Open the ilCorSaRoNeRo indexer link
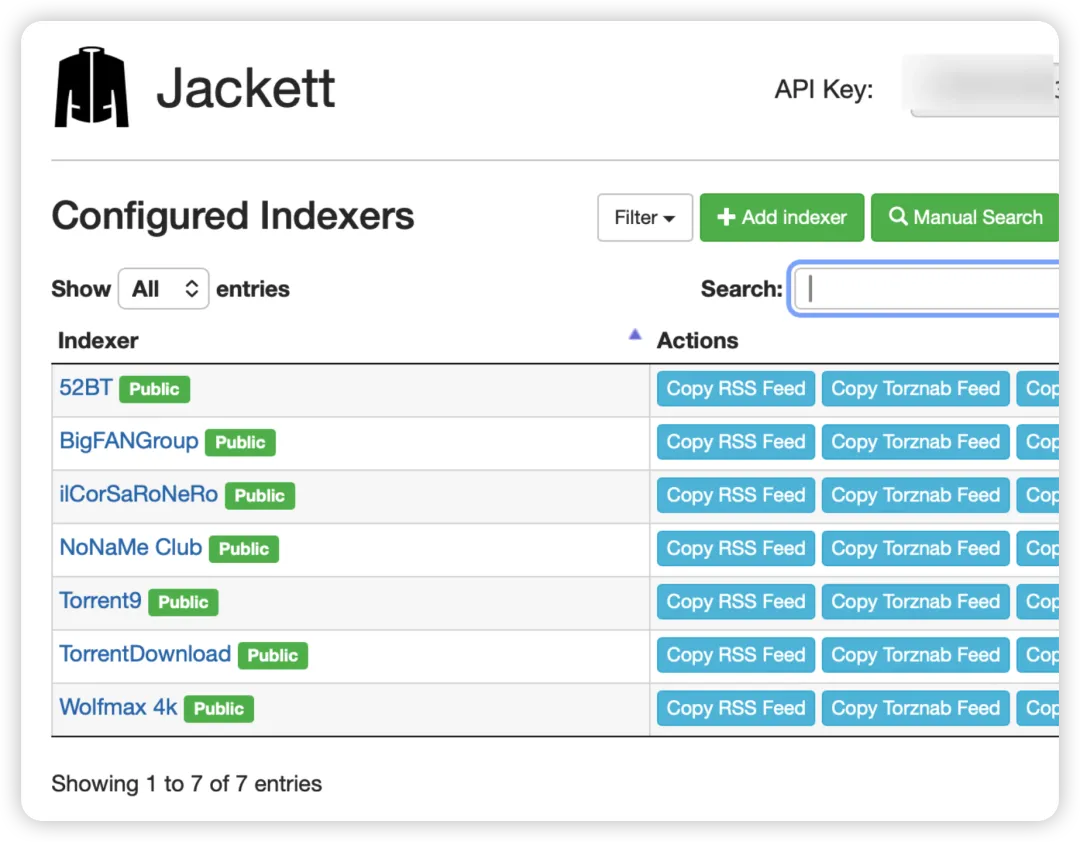The image size is (1080, 842). [x=138, y=494]
